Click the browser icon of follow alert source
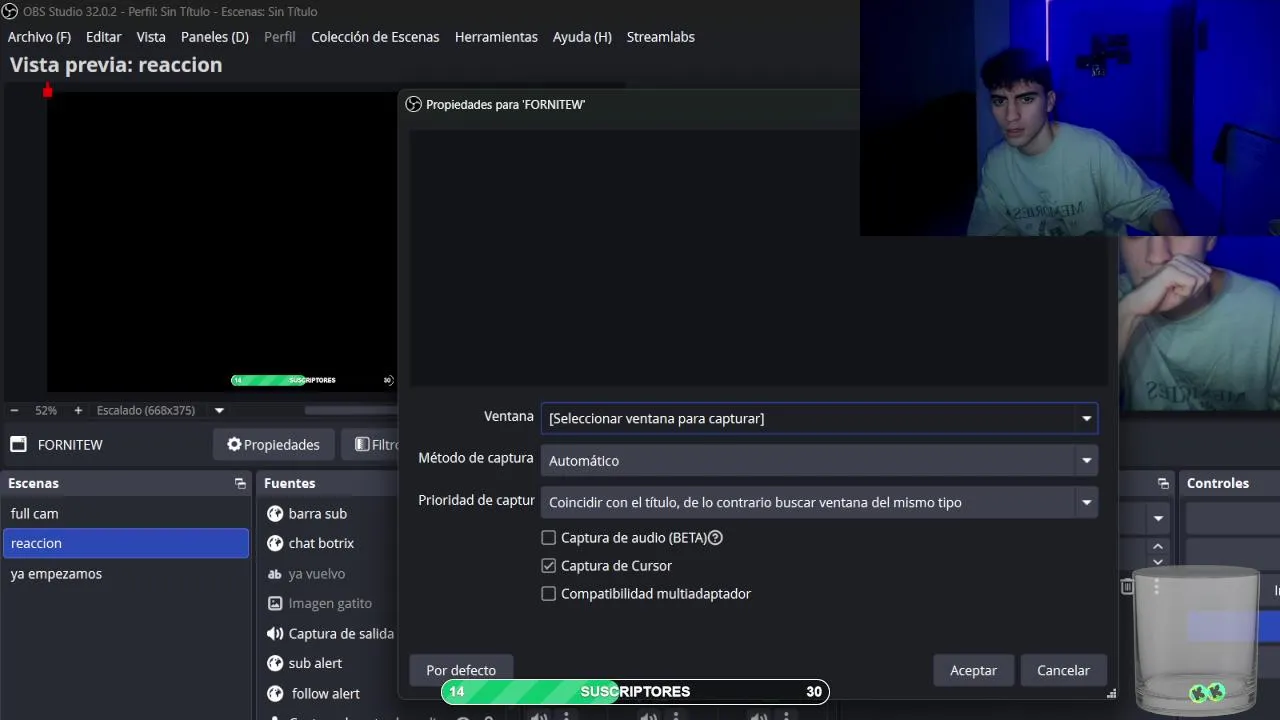The height and width of the screenshot is (720, 1280). click(x=275, y=693)
